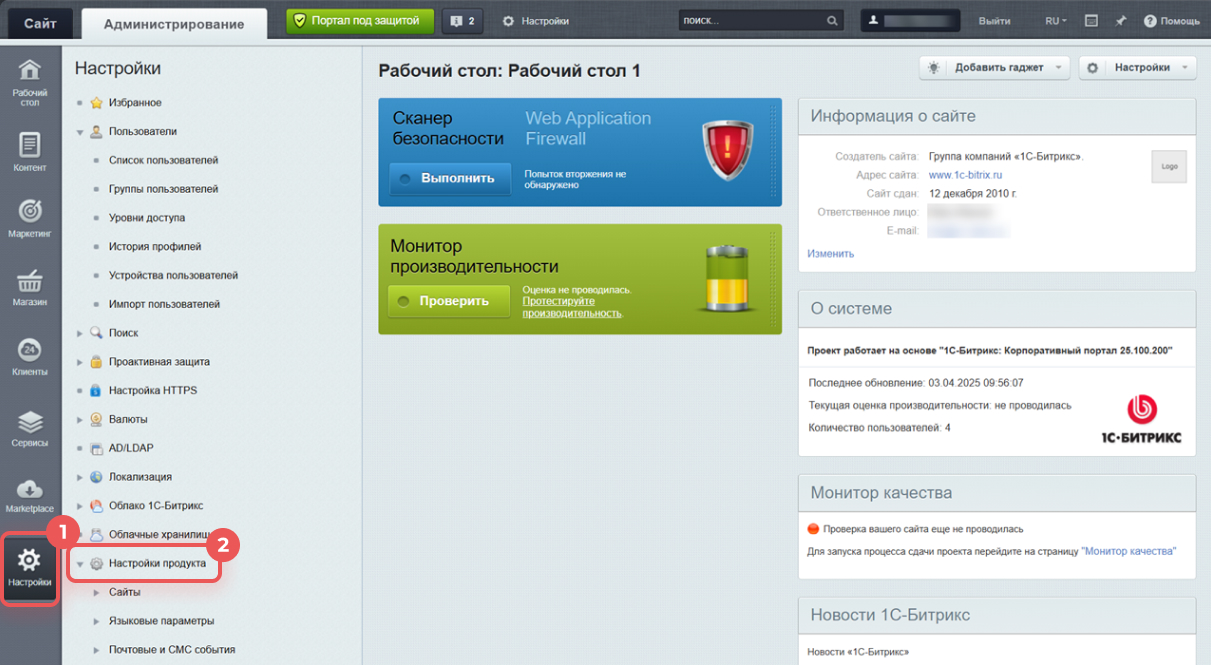Expand the Облако 1С-Битрикс tree node
Viewport: 1211px width, 665px height.
point(80,506)
